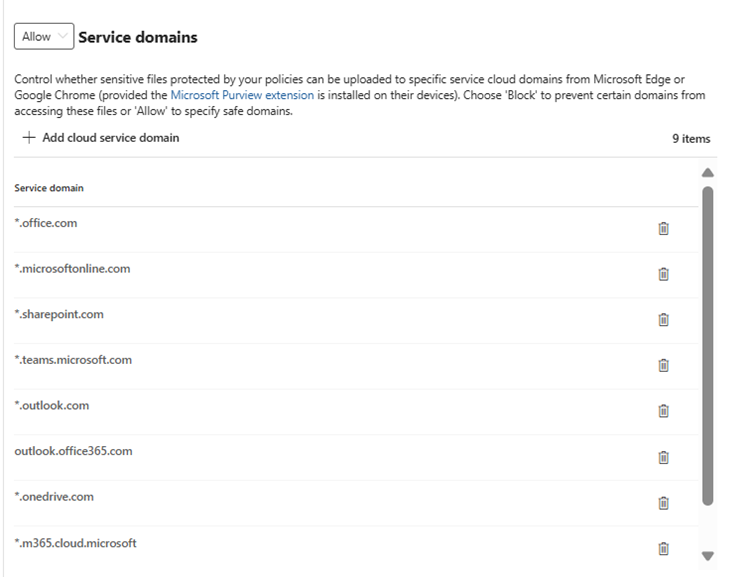Select the *.onedrive.com domain text
The height and width of the screenshot is (577, 752).
pyautogui.click(x=56, y=497)
